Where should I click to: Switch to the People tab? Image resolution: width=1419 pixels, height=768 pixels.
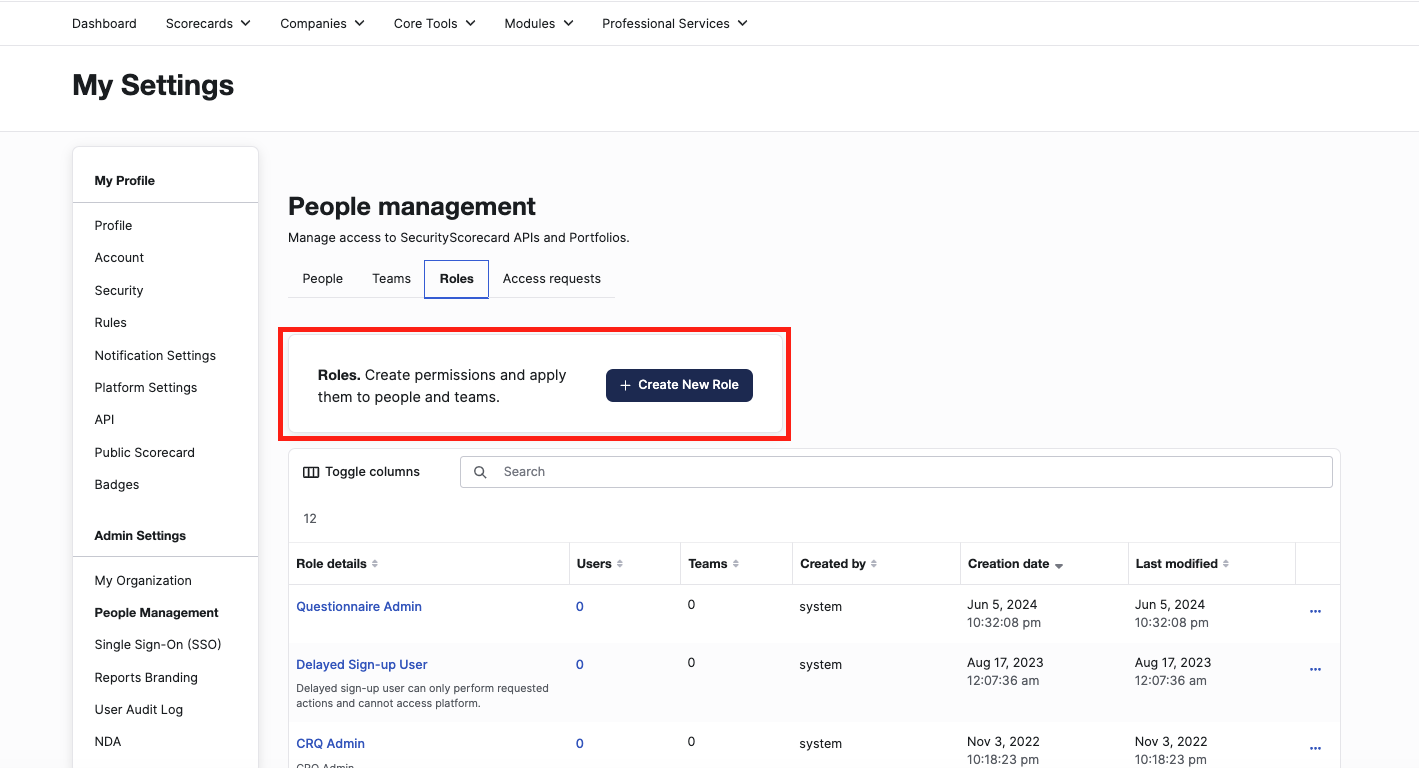pyautogui.click(x=323, y=279)
